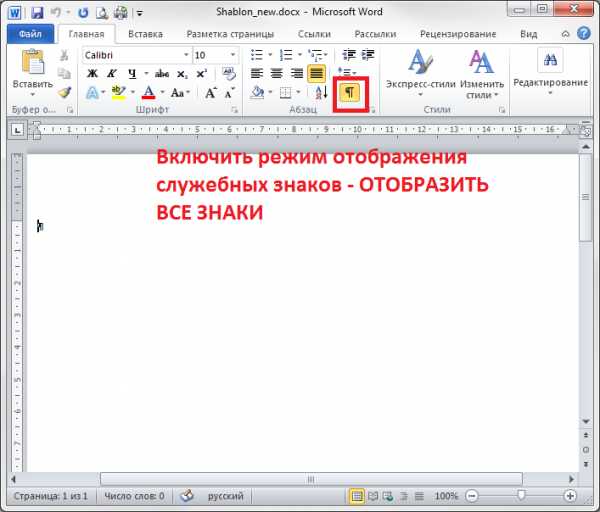Apply the yellow text highlight color

pos(118,93)
